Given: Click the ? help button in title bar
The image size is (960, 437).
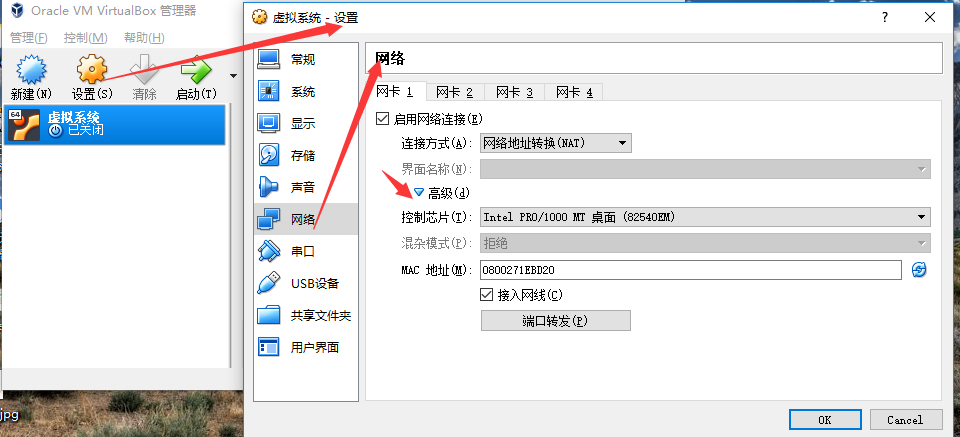Looking at the screenshot, I should pyautogui.click(x=885, y=18).
